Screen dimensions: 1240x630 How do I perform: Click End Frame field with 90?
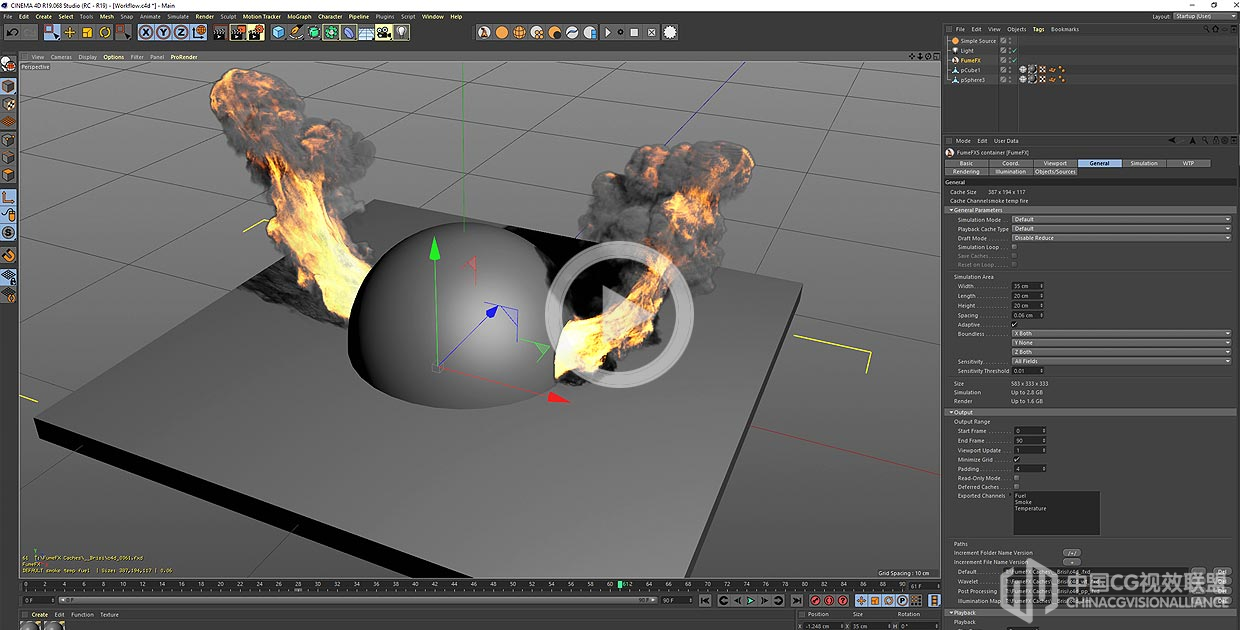tap(1029, 440)
